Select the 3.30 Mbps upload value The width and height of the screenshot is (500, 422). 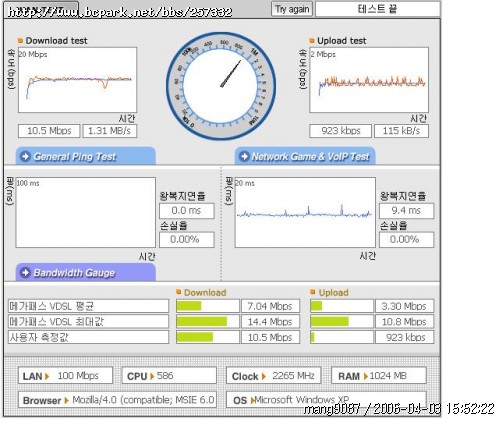(405, 306)
